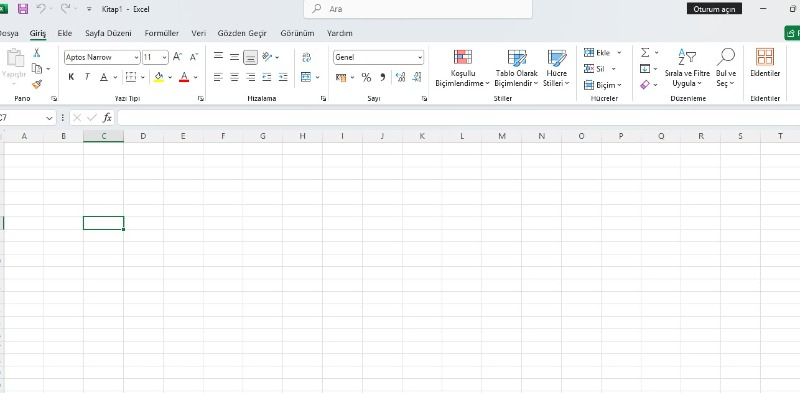Switch to the Veri tab
Screen dimensions: 800x393
pyautogui.click(x=198, y=33)
